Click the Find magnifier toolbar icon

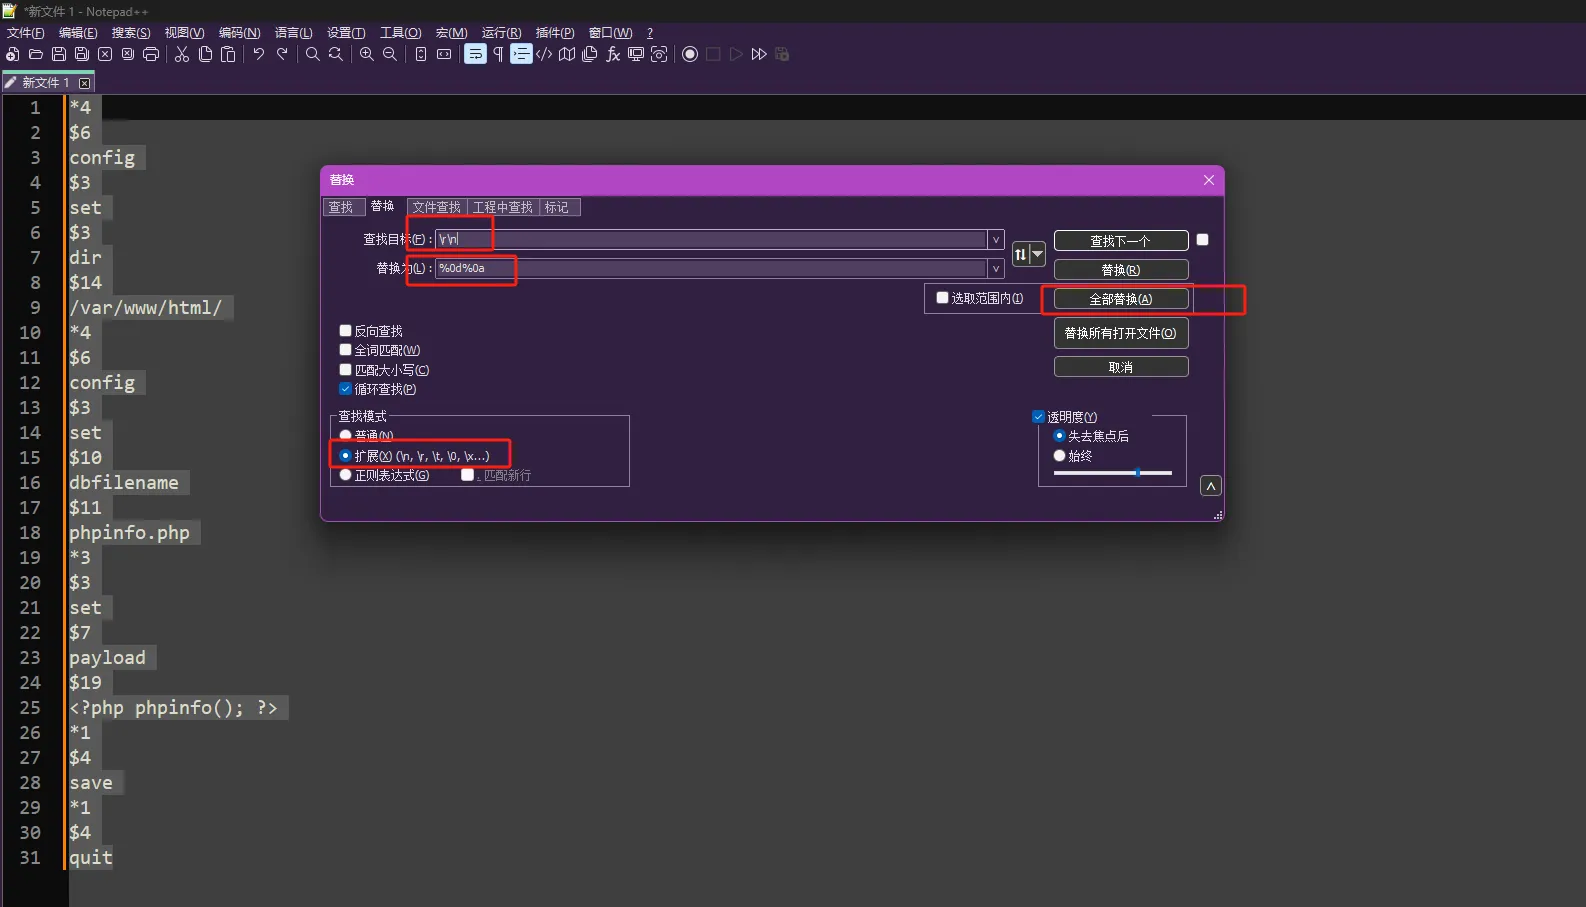click(x=313, y=54)
